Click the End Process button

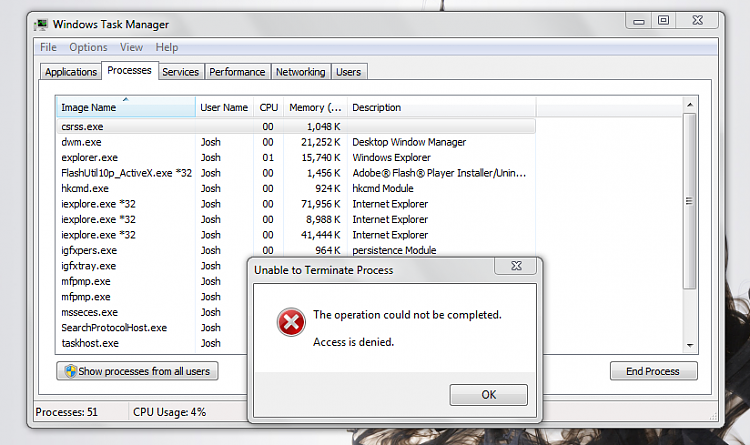coord(653,371)
